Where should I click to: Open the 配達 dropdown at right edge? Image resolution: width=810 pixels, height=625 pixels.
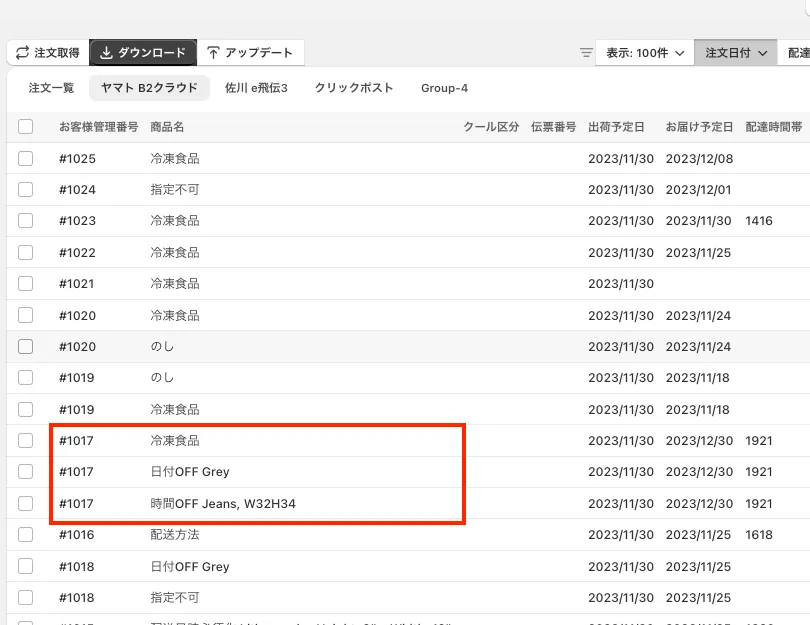[x=796, y=53]
